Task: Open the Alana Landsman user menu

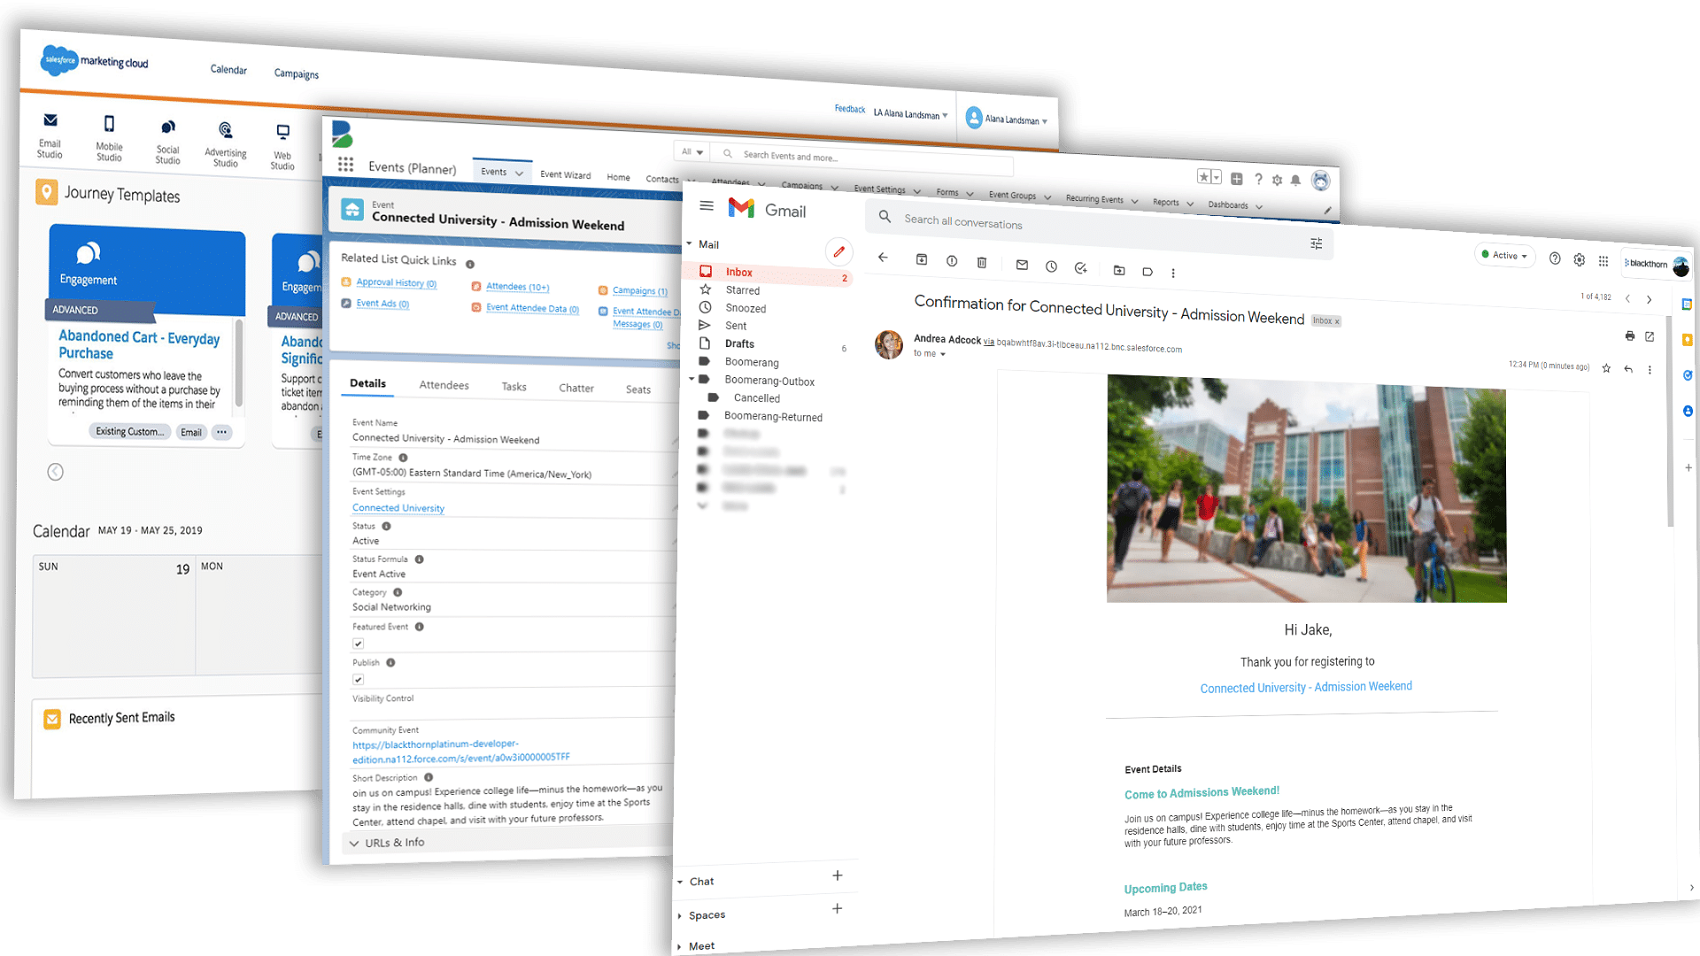Action: [1007, 119]
